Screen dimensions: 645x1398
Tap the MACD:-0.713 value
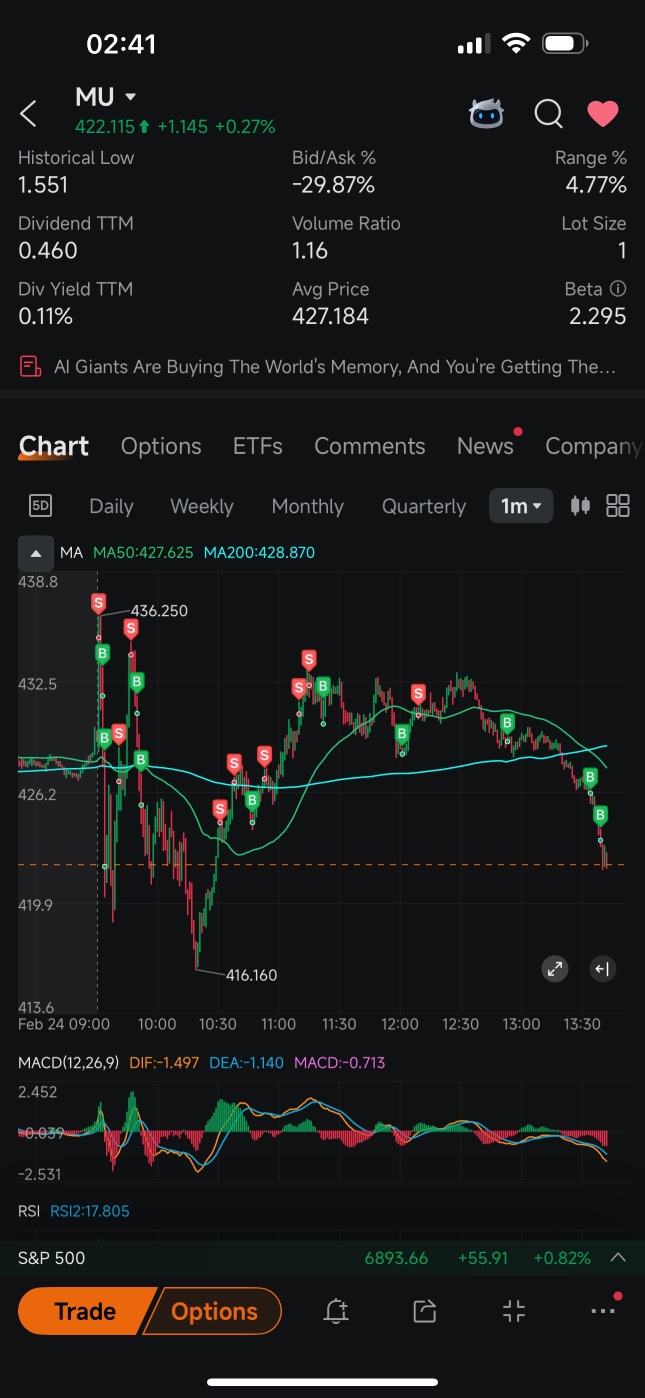pos(339,1062)
